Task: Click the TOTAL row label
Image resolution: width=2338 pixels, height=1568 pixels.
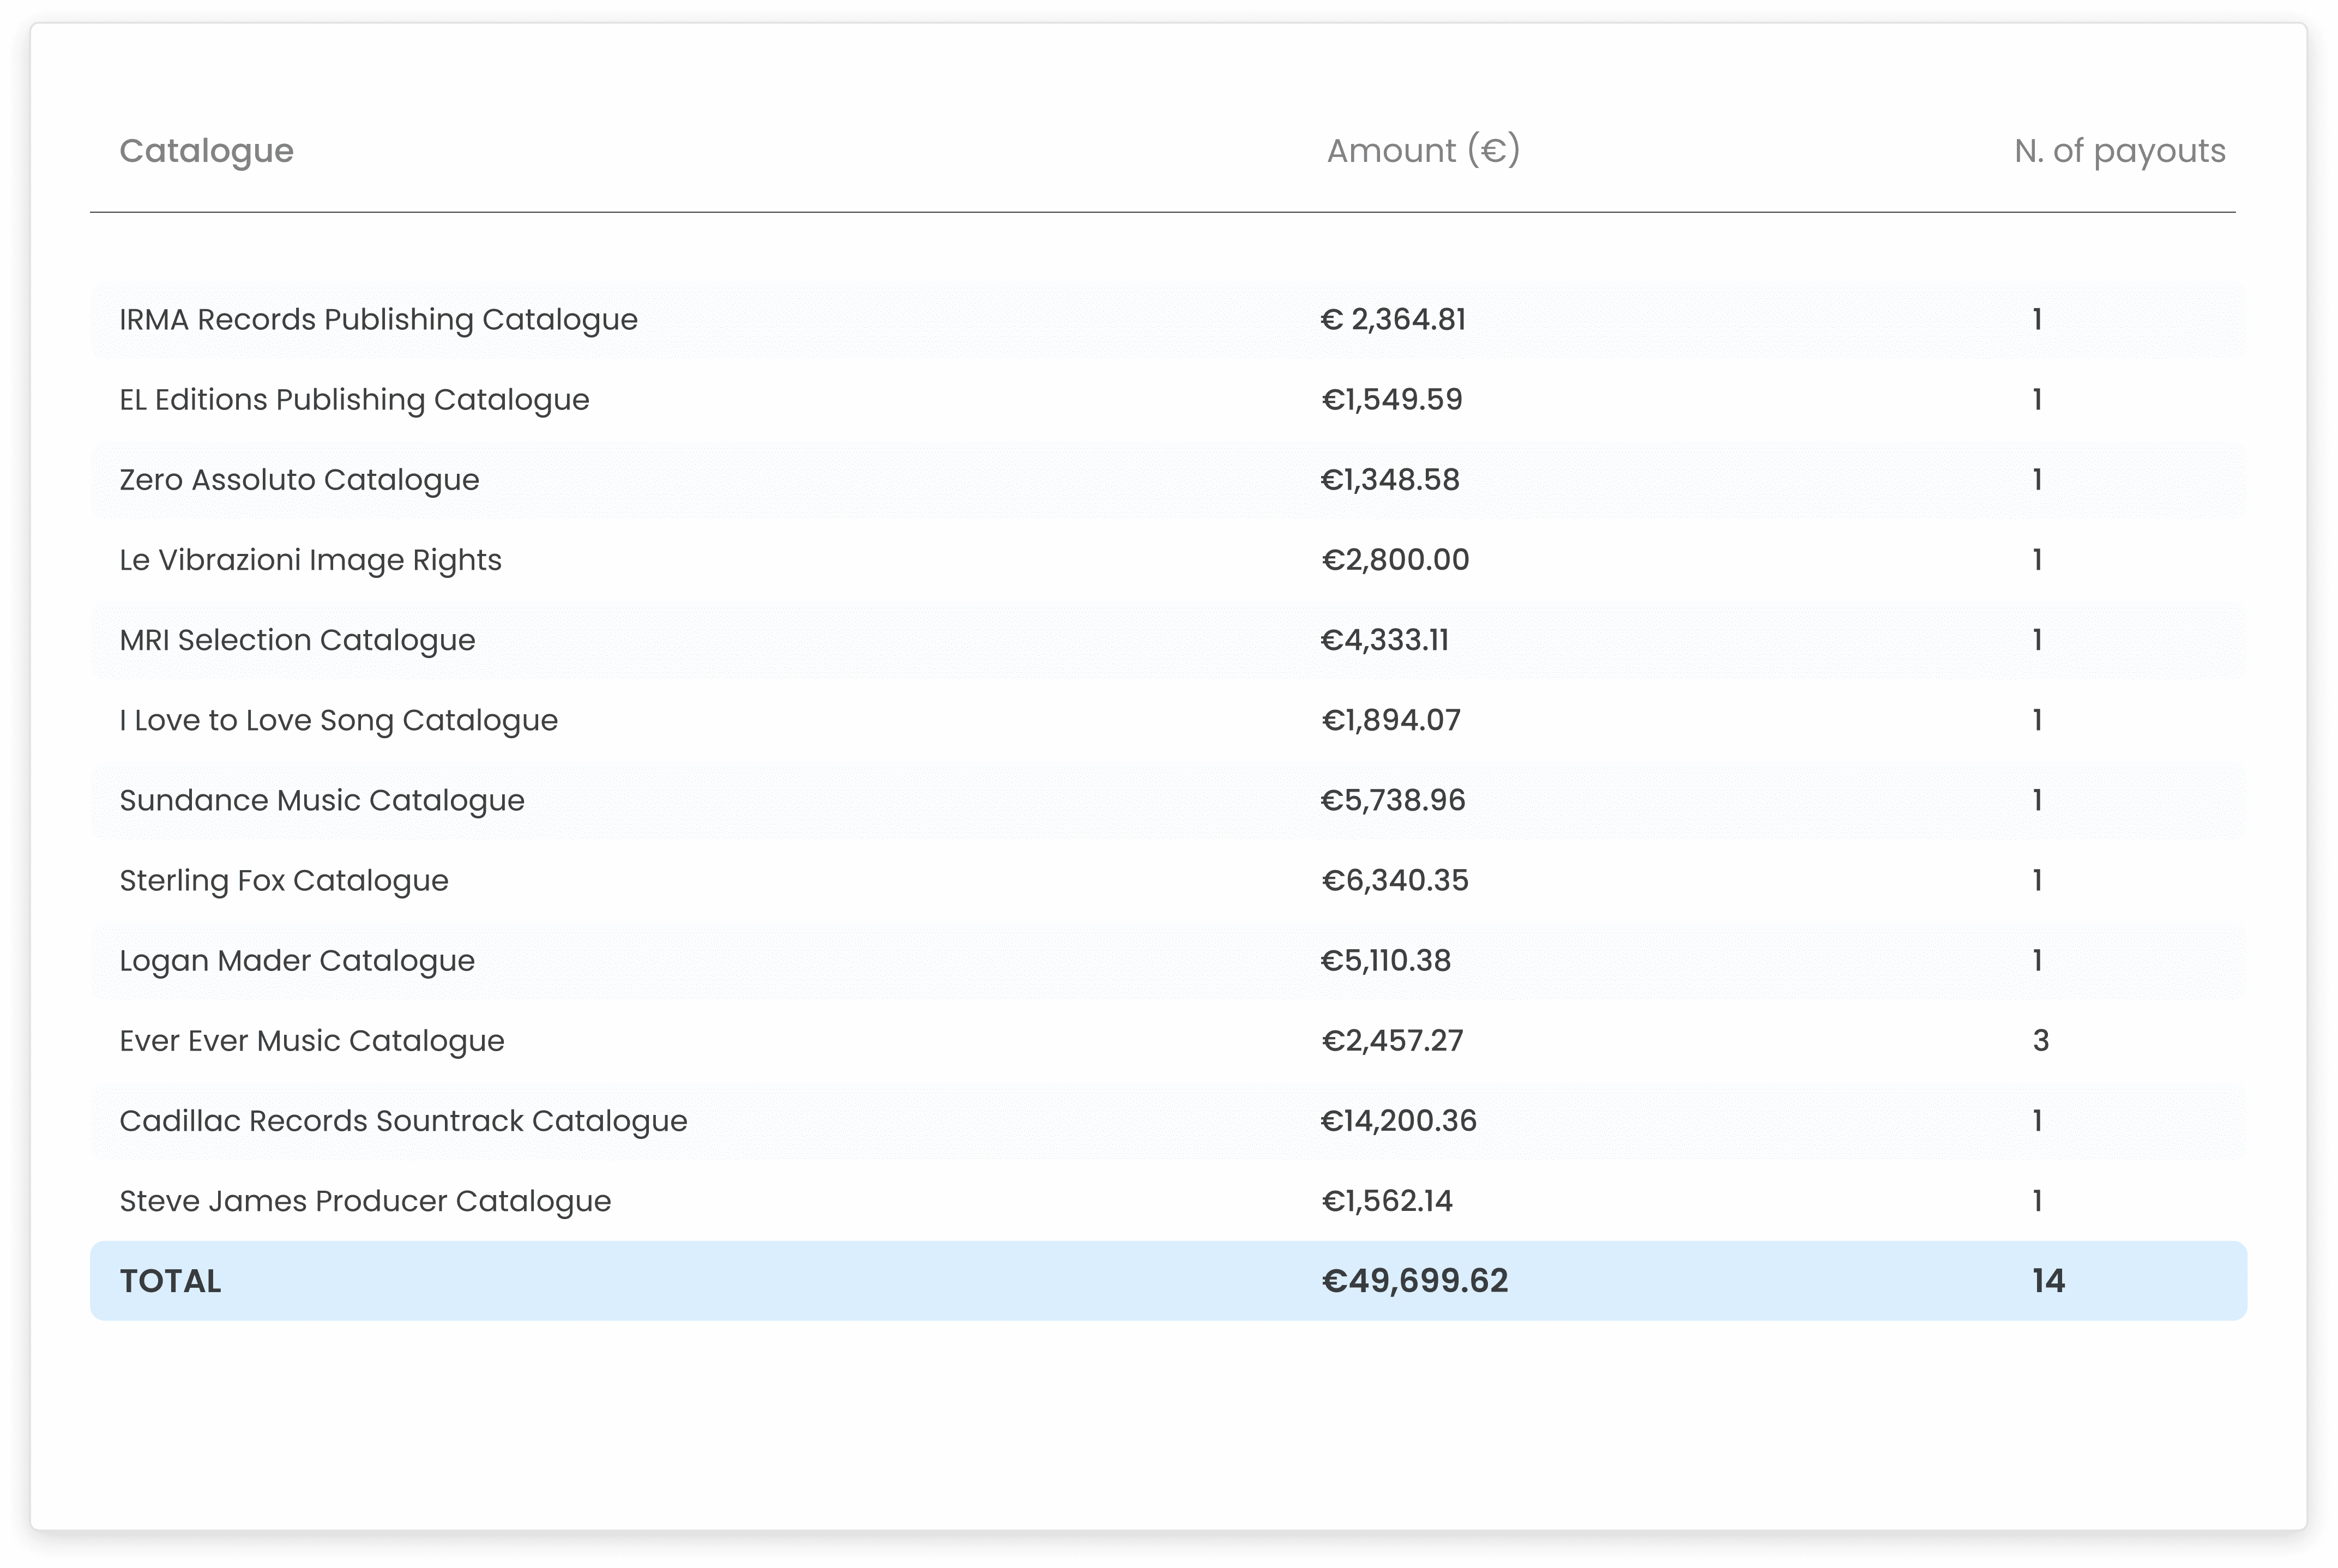Action: point(170,1281)
